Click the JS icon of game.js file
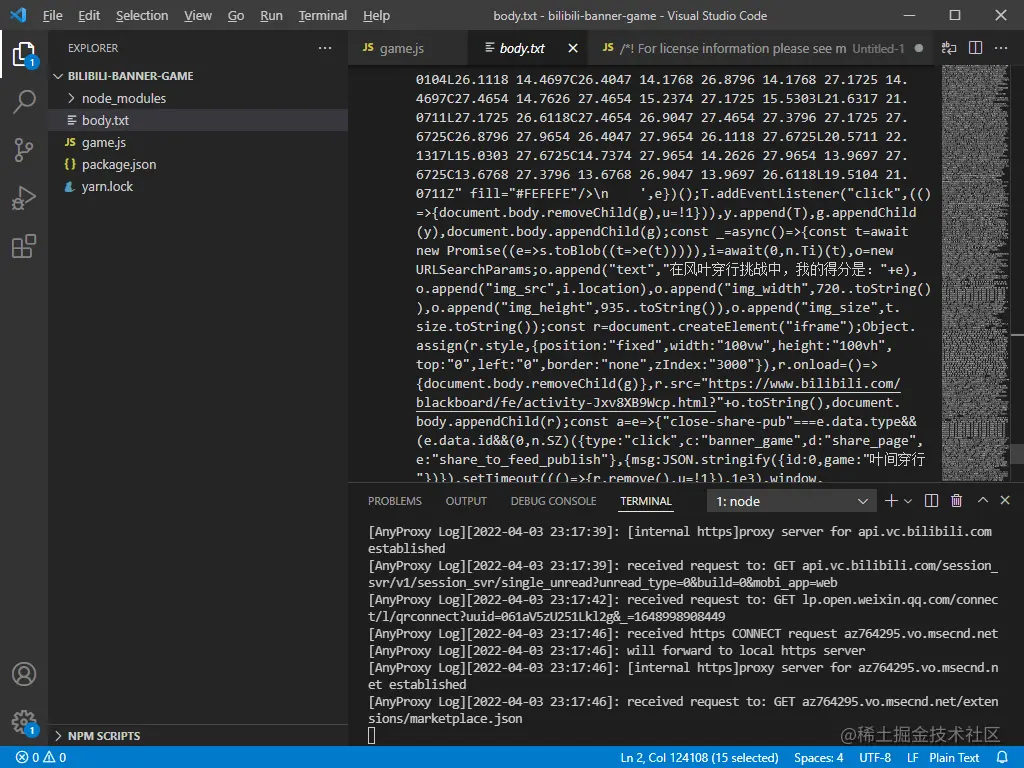This screenshot has height=768, width=1024. (x=71, y=142)
